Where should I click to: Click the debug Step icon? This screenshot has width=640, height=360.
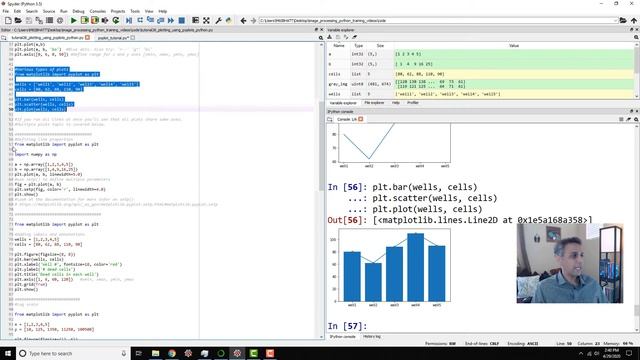pyautogui.click(x=140, y=20)
